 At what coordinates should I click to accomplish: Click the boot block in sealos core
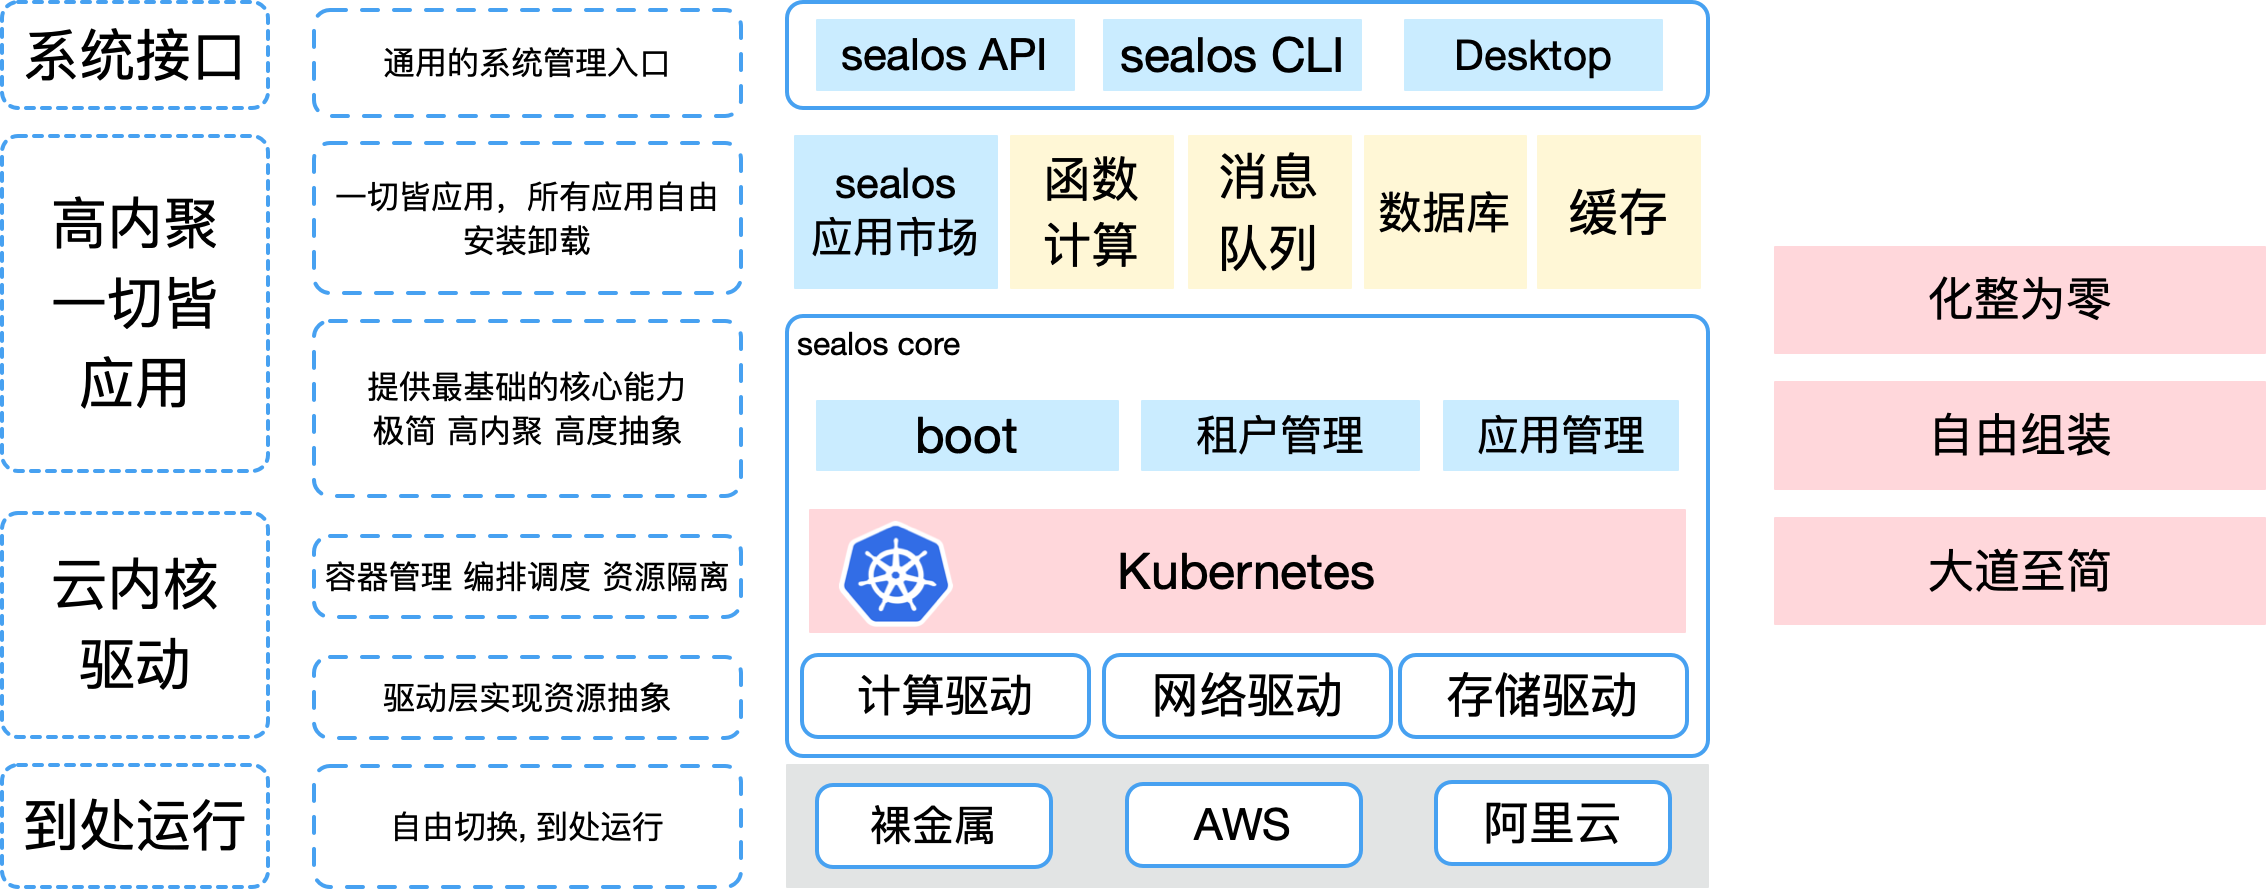[x=967, y=435]
